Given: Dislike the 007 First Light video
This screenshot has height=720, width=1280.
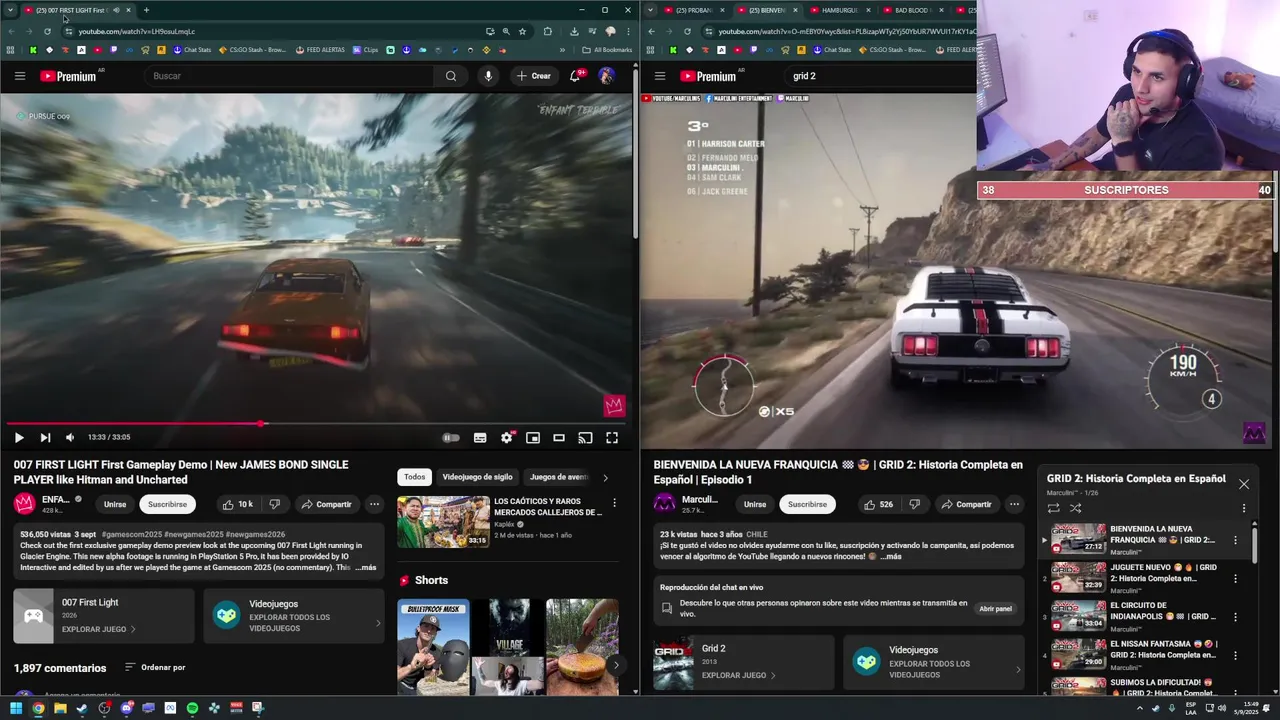Looking at the screenshot, I should [x=274, y=504].
